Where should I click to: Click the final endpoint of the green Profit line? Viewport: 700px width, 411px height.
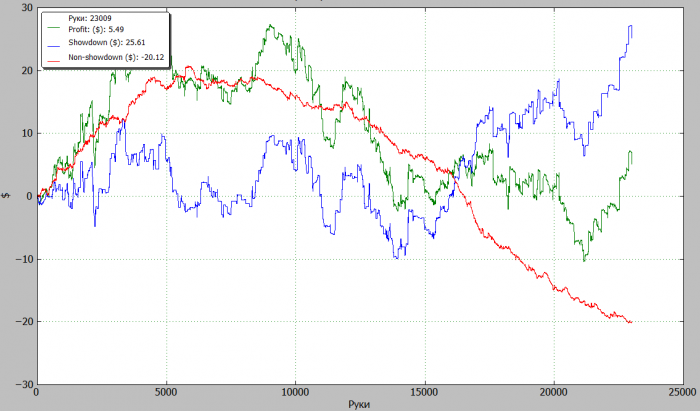pos(631,164)
